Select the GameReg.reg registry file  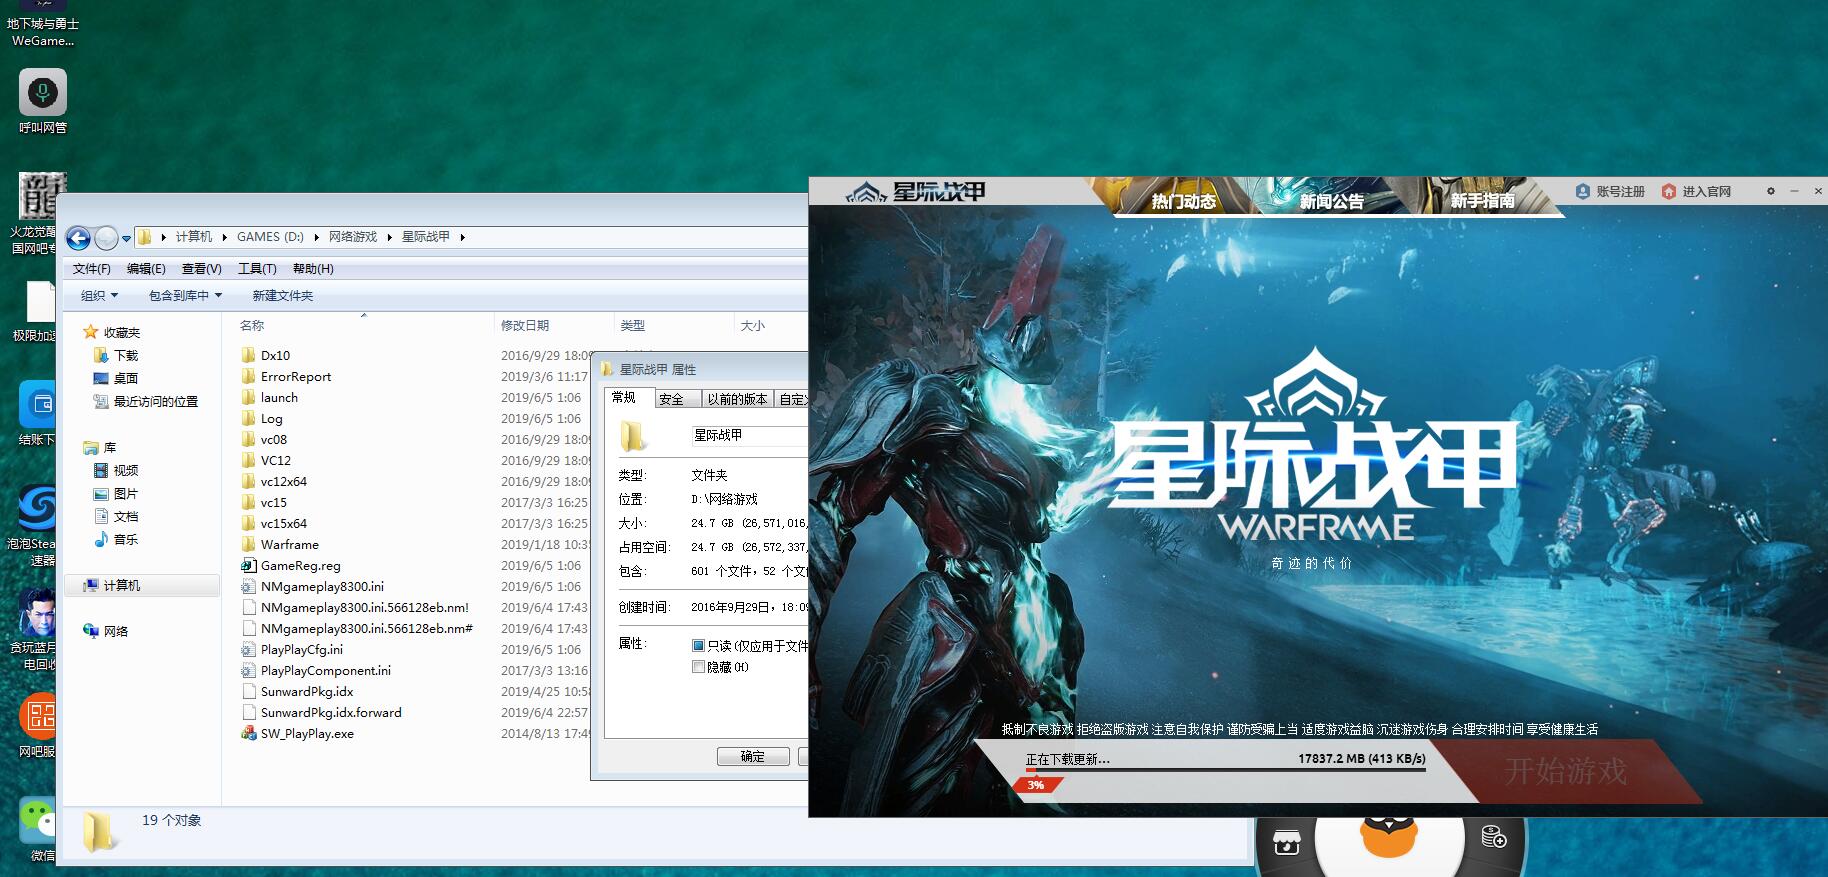pyautogui.click(x=301, y=565)
